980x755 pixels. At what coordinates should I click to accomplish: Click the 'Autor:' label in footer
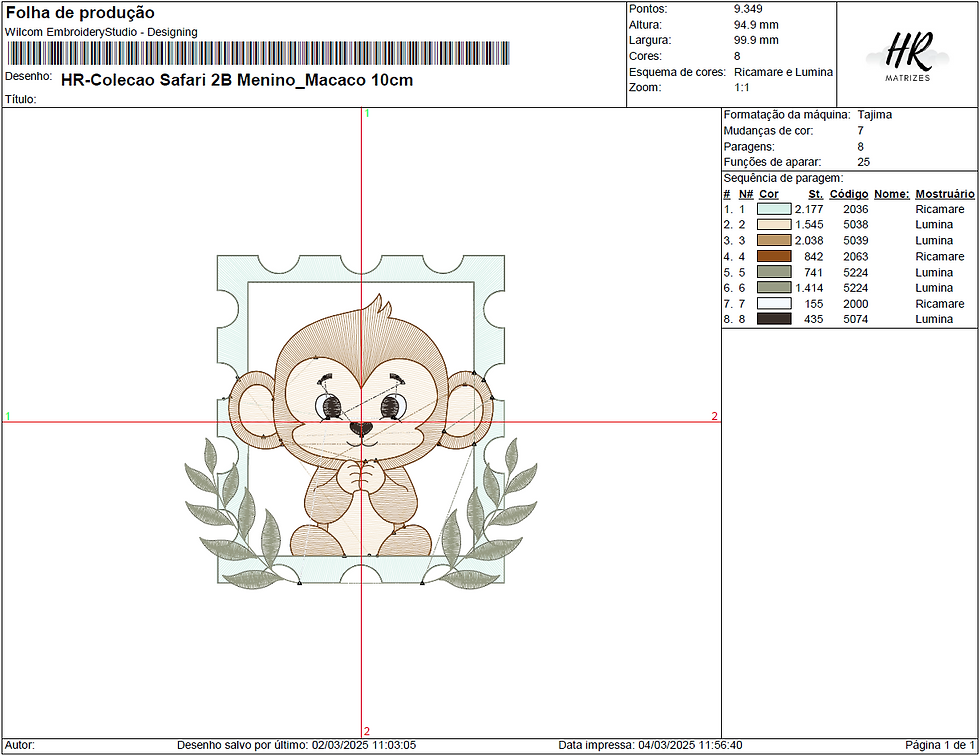pos(19,745)
